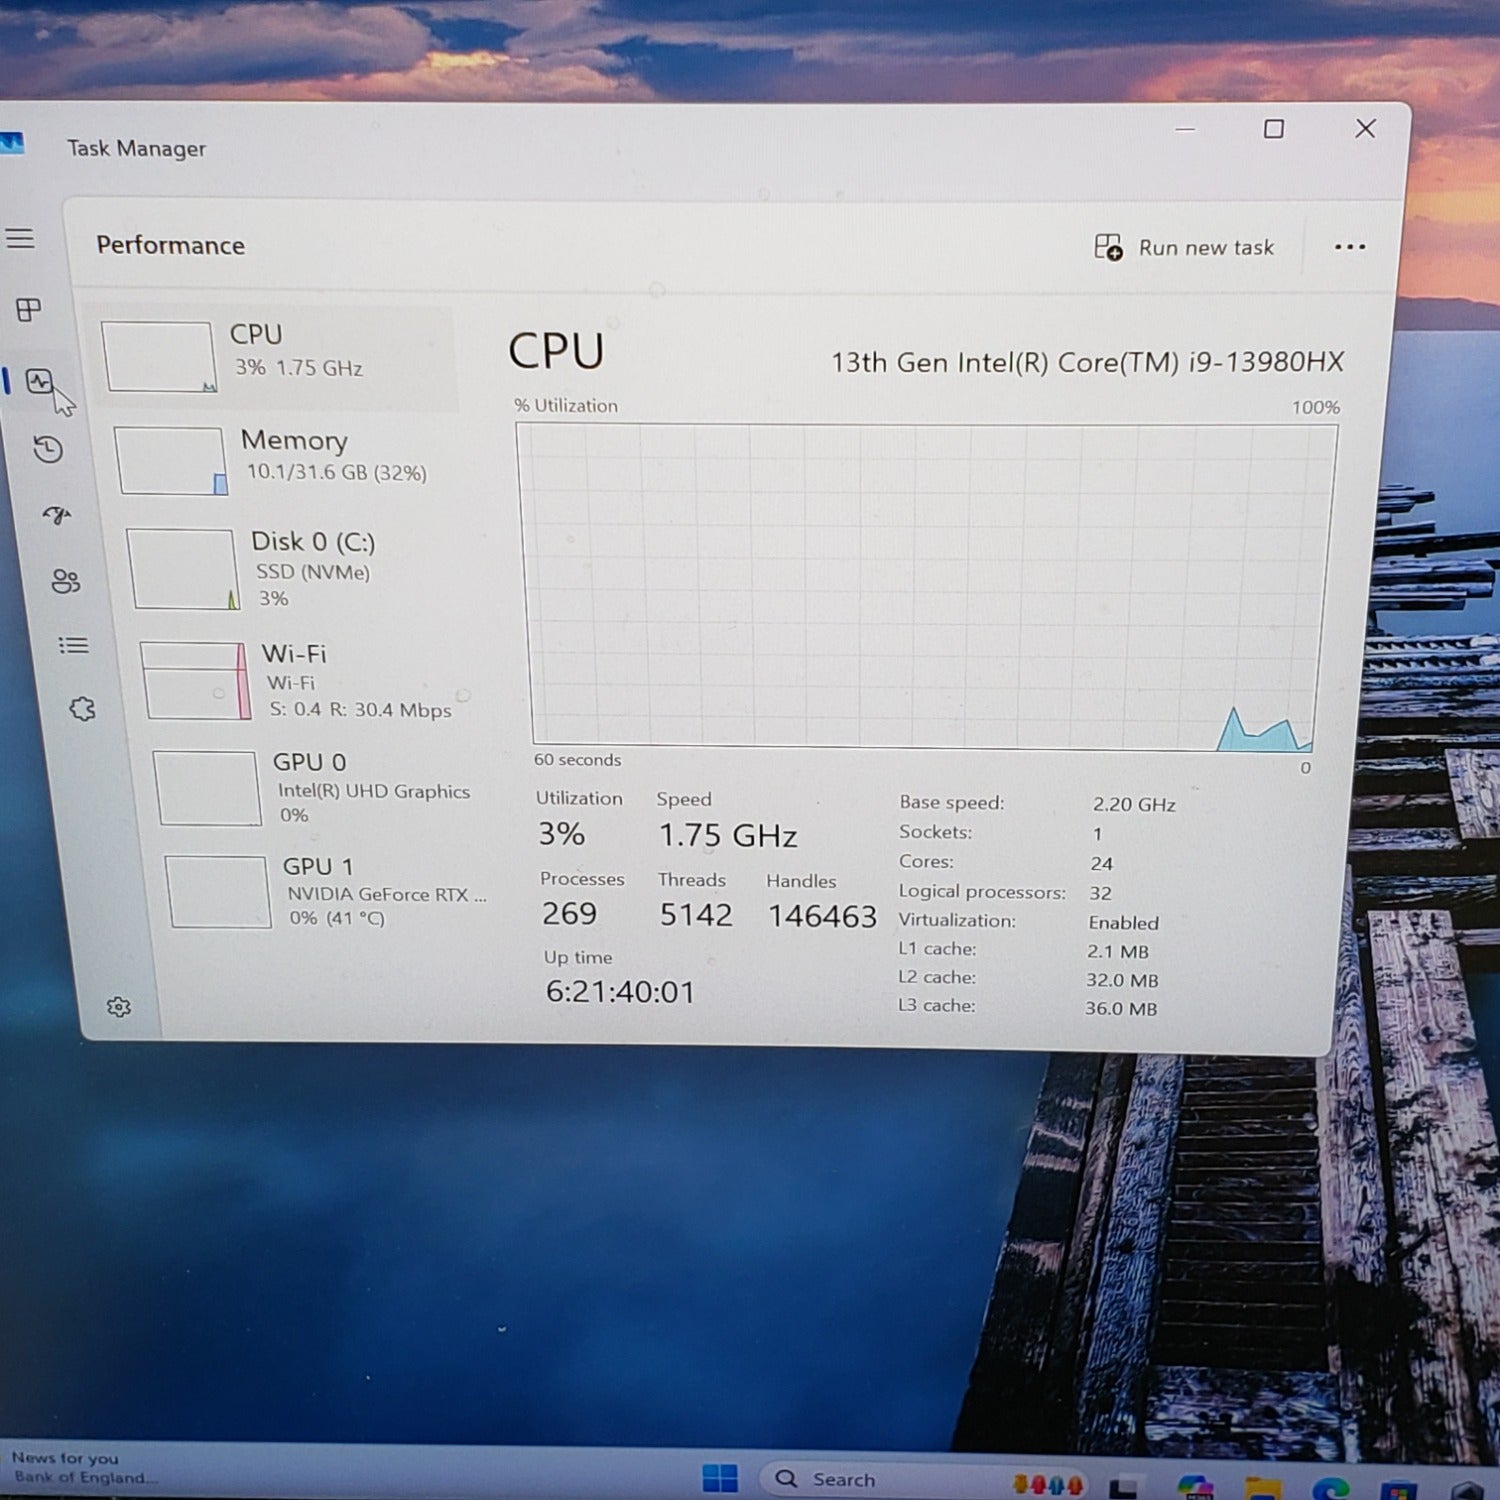
Task: Select CPU in the resource list
Action: (275, 354)
